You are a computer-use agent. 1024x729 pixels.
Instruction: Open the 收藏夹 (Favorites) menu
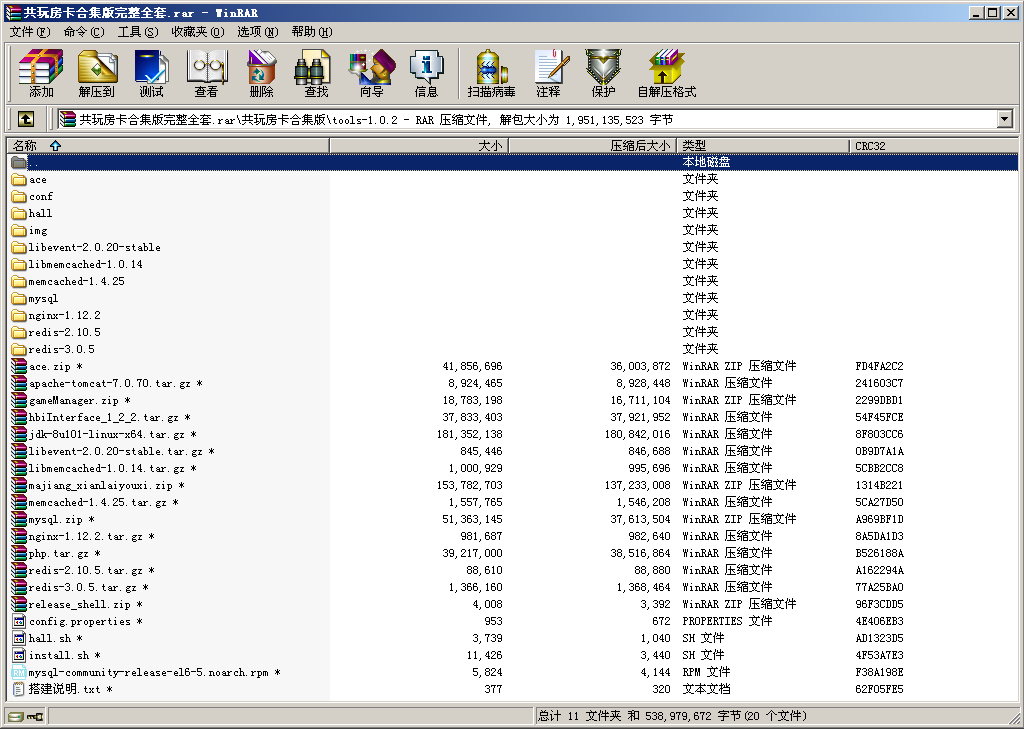pos(197,32)
